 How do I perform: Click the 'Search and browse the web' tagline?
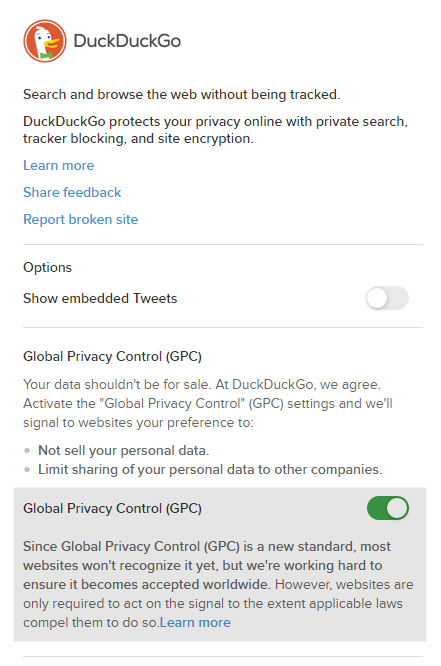click(x=182, y=94)
